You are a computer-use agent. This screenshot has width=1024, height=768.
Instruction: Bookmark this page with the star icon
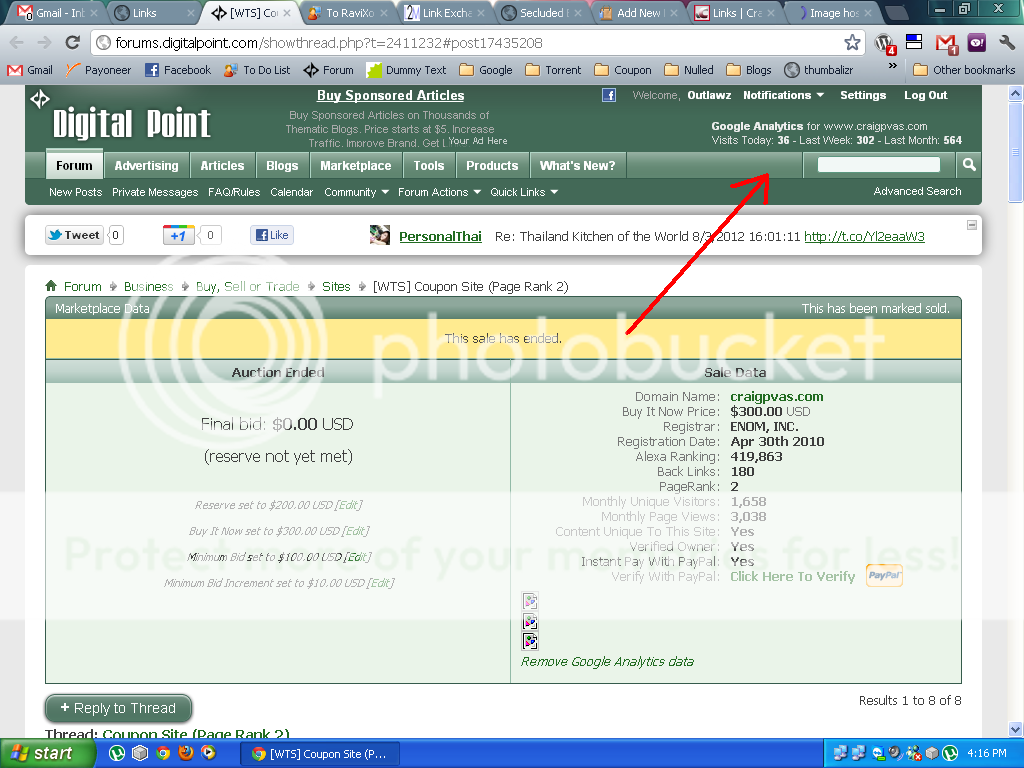[x=852, y=43]
